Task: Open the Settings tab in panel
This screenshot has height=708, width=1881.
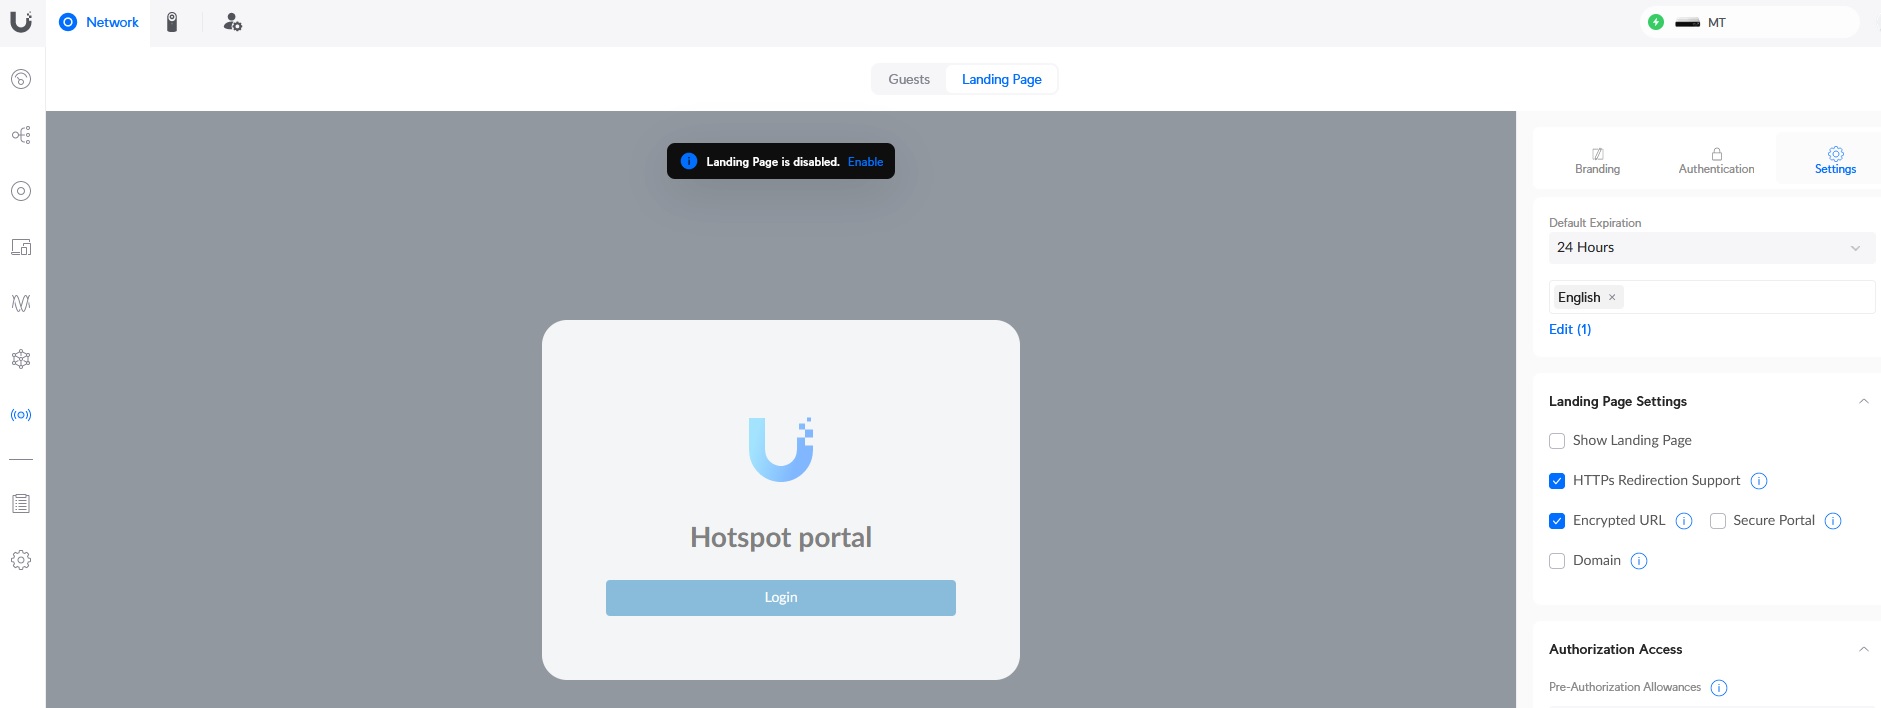Action: tap(1835, 160)
